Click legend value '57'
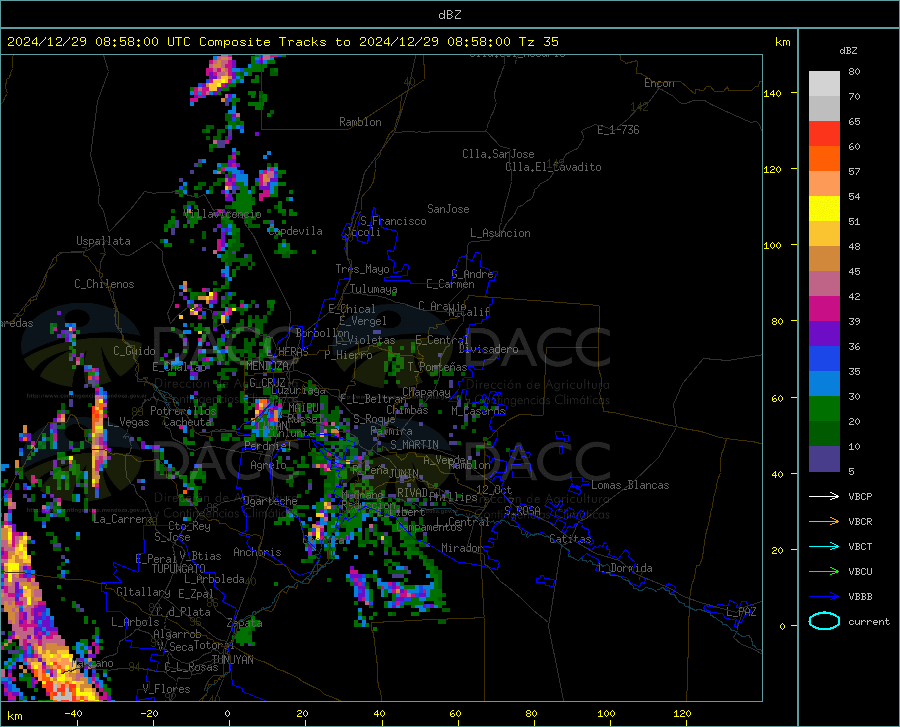The width and height of the screenshot is (900, 727). pyautogui.click(x=854, y=172)
